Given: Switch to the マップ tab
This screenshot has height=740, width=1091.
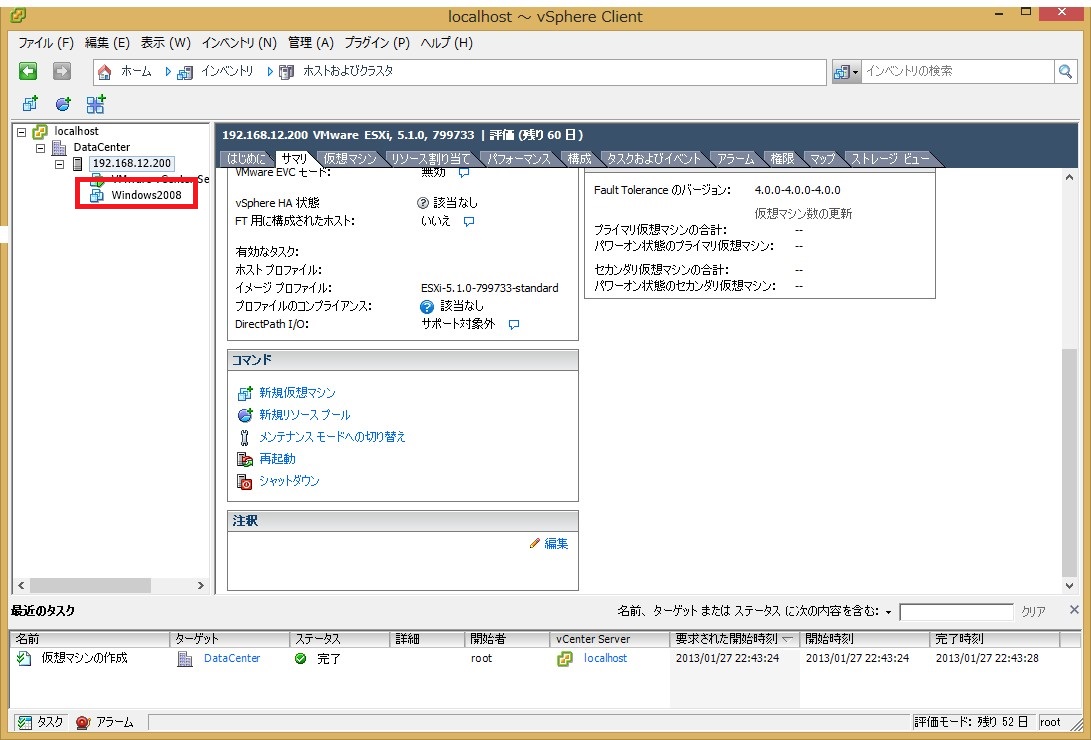Looking at the screenshot, I should pos(822,159).
